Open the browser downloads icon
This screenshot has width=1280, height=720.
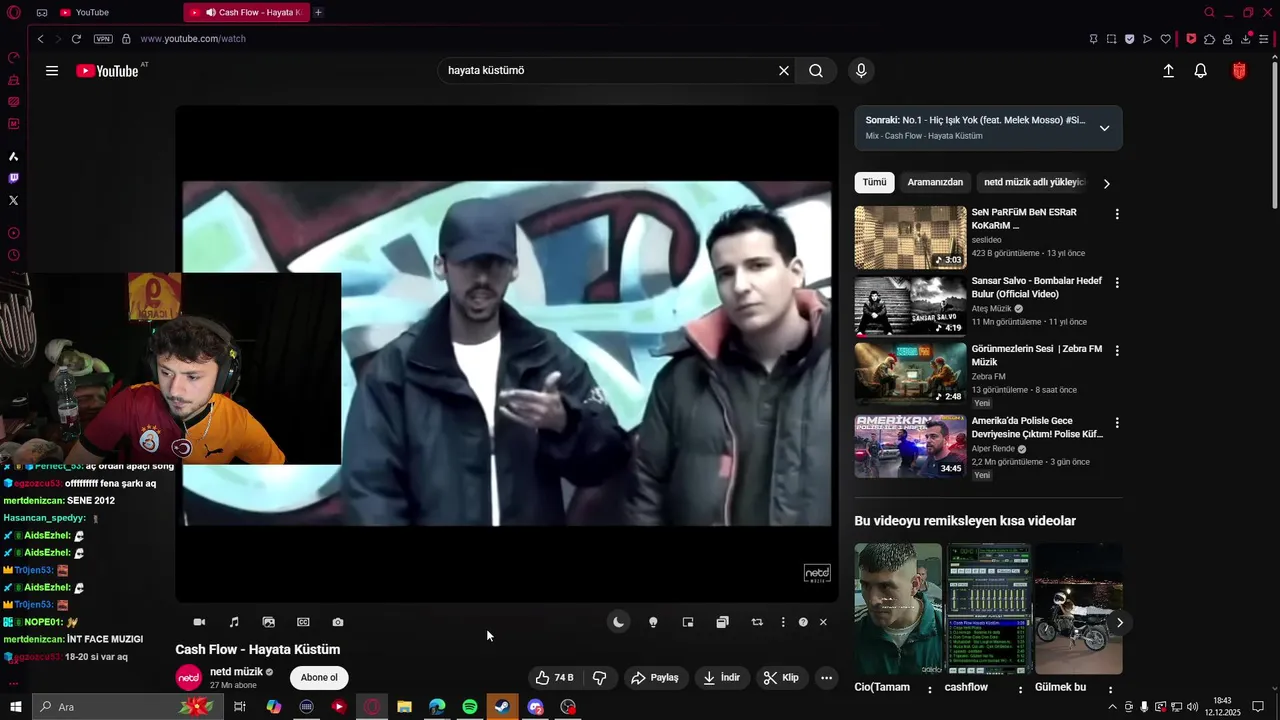[1246, 39]
